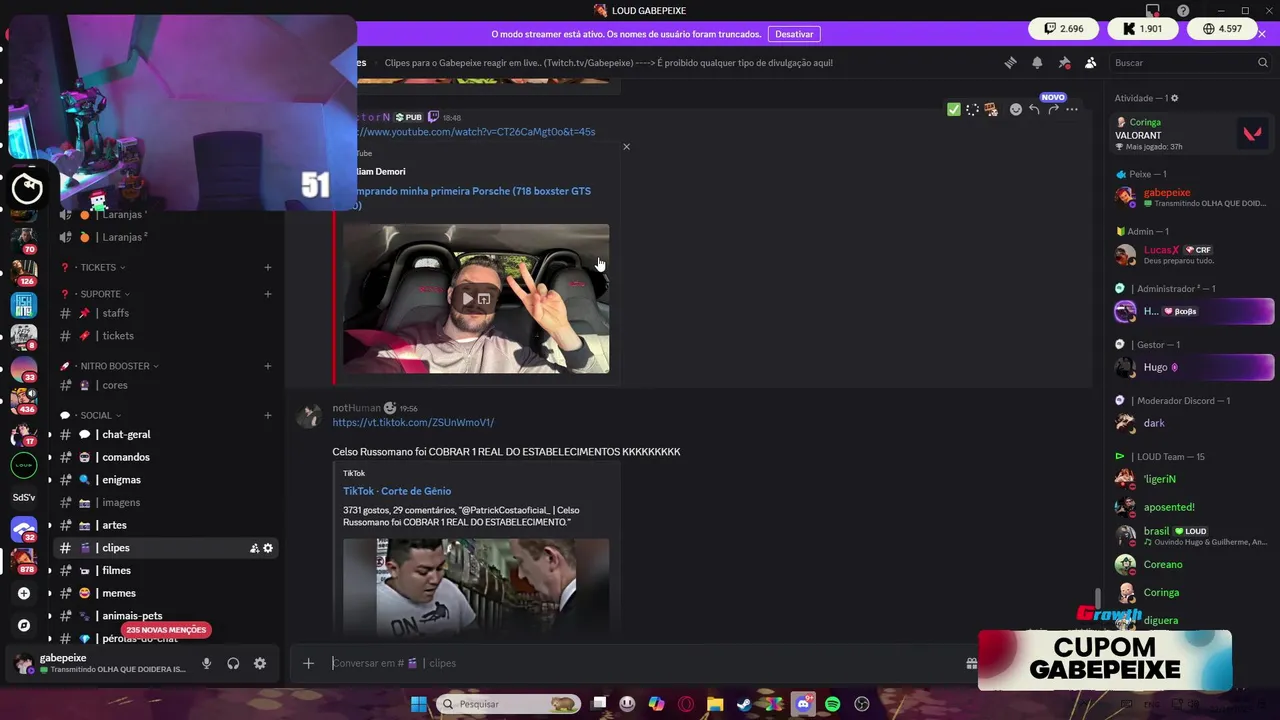Mute microphone in user panel
Image resolution: width=1280 pixels, height=720 pixels.
tap(206, 663)
